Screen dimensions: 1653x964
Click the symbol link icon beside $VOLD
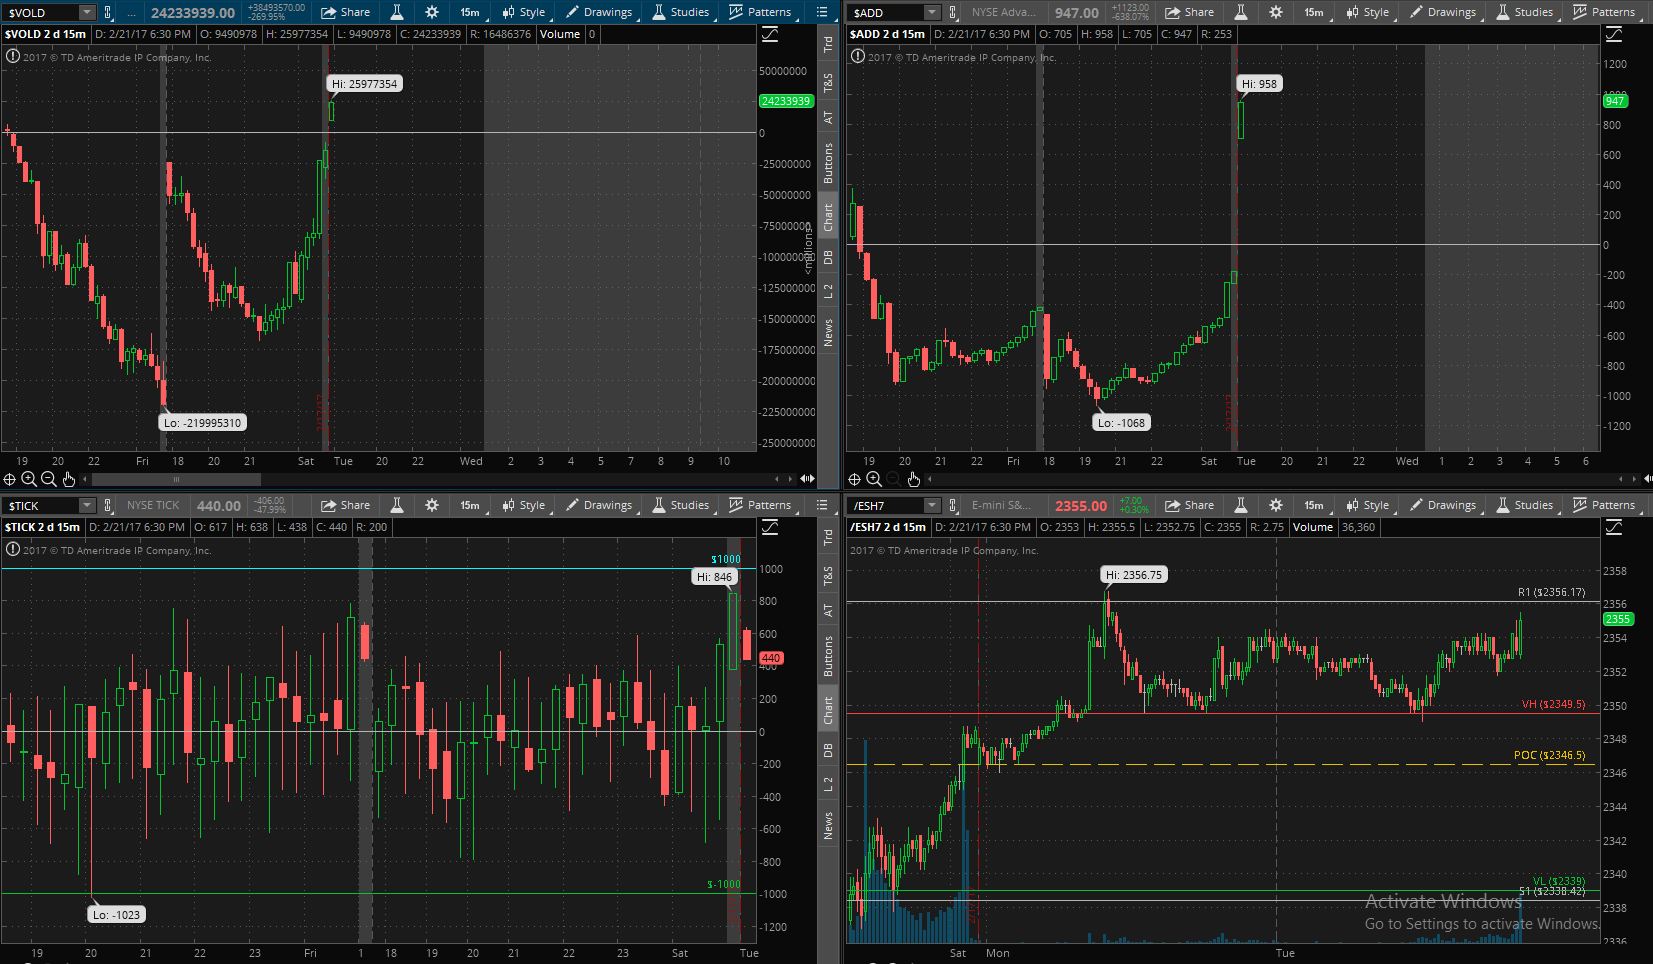108,12
